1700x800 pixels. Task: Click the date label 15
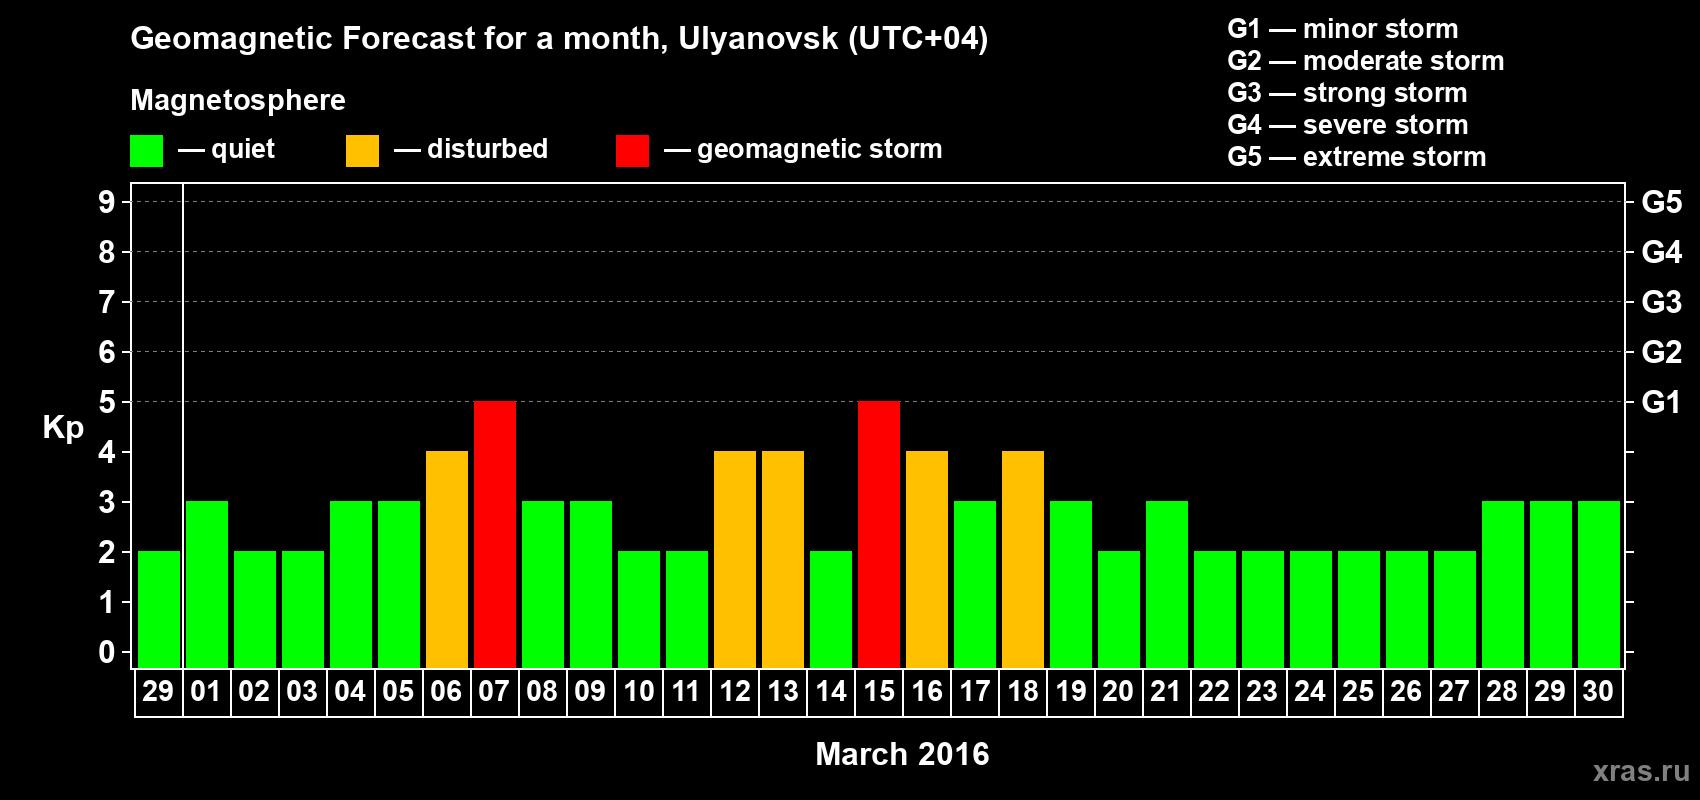(878, 691)
